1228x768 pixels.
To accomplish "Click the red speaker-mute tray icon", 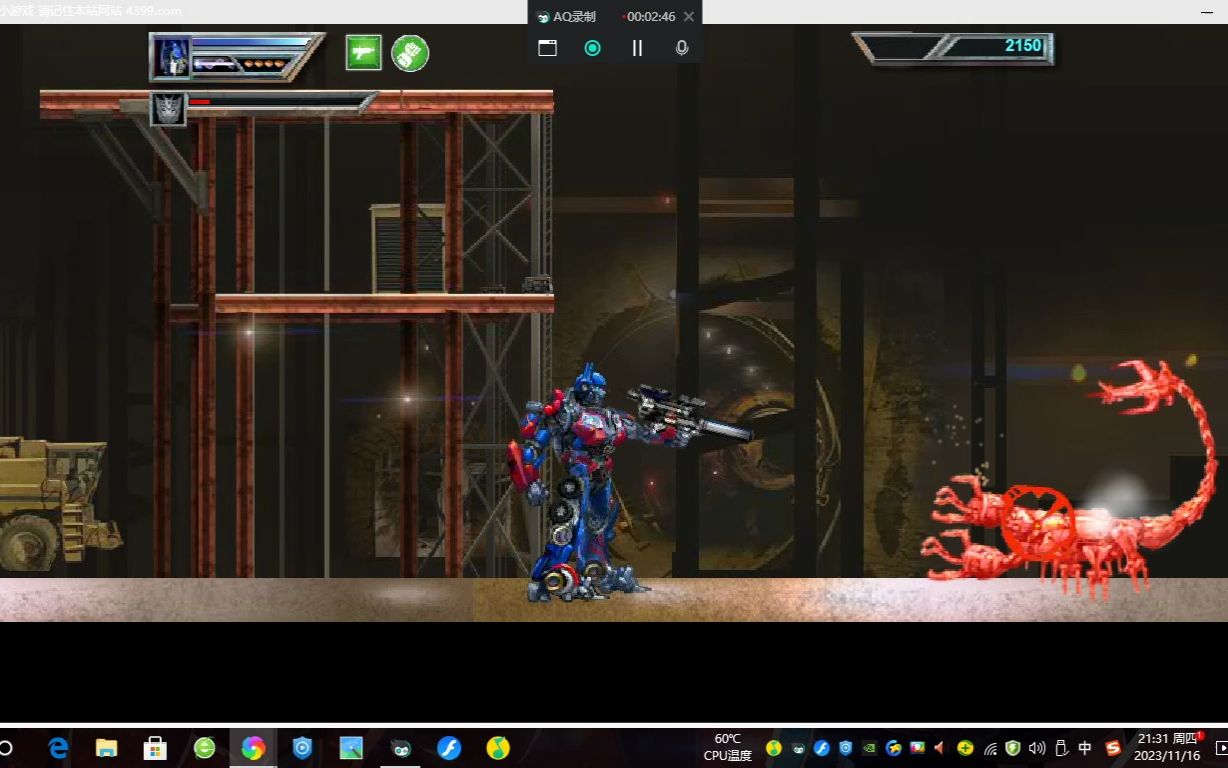I will point(940,747).
